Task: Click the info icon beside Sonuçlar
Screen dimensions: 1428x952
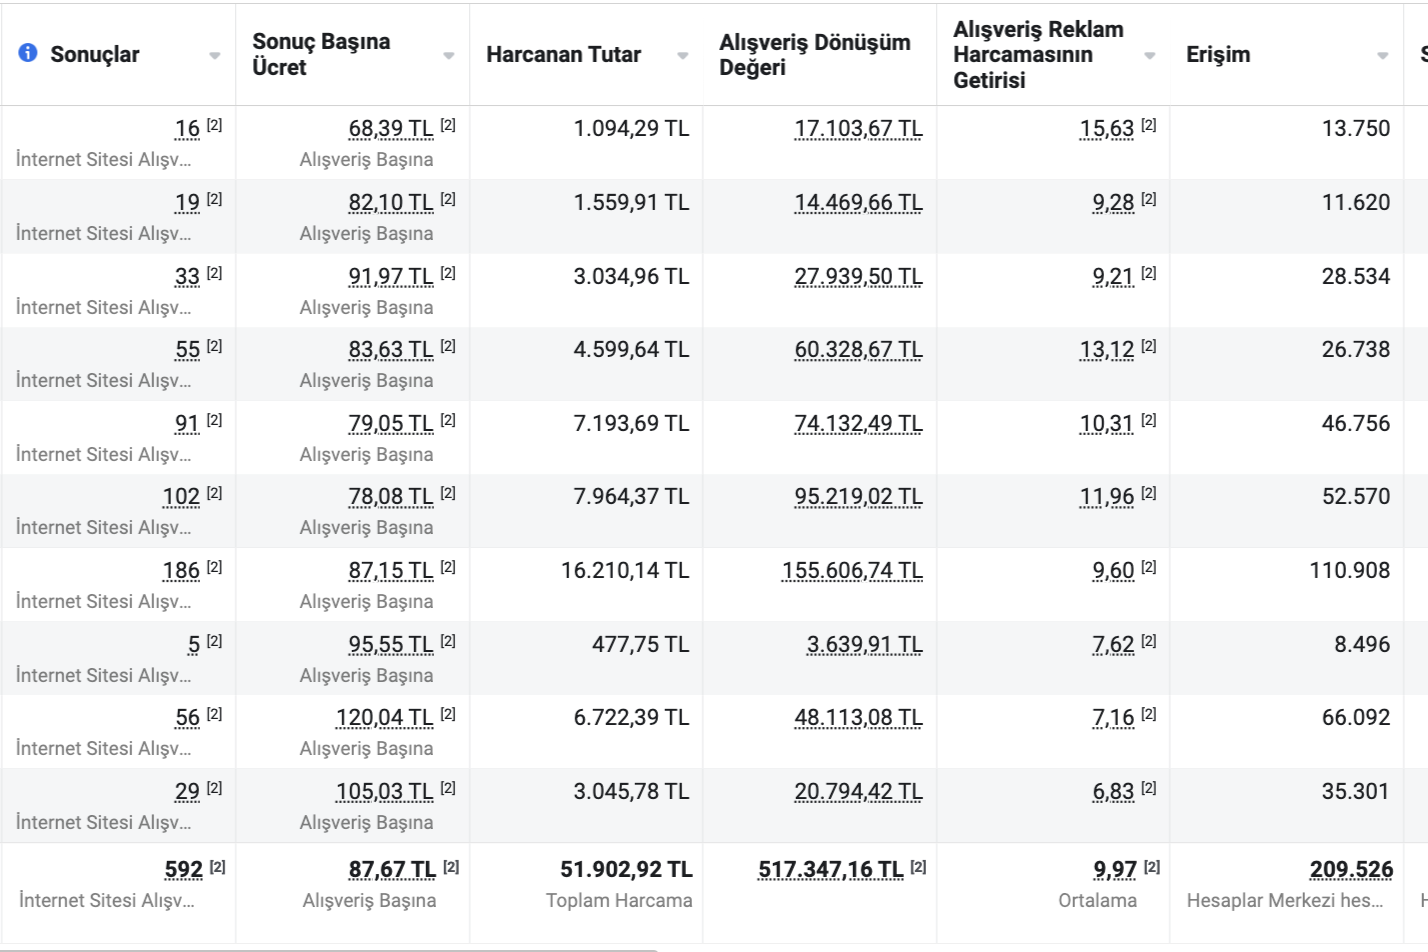Action: point(28,53)
